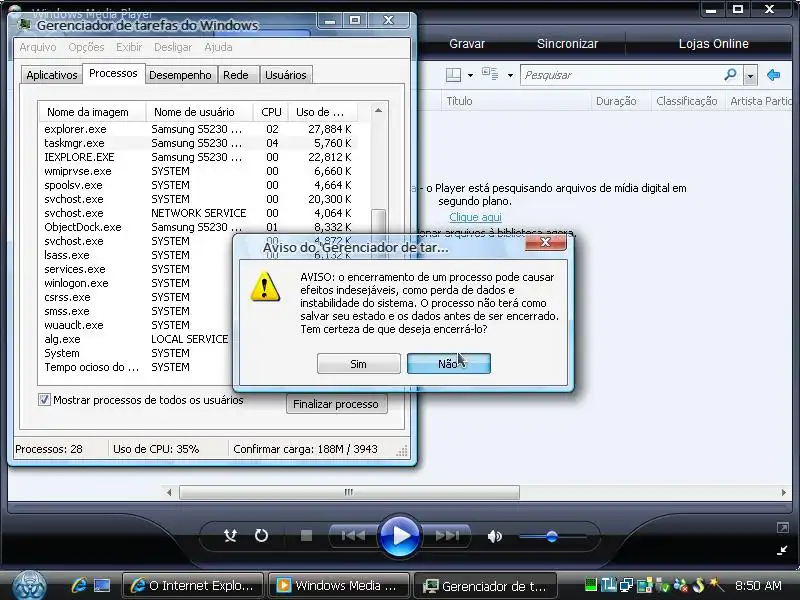Select the ObjectDock.exe process row
This screenshot has width=800, height=600.
click(198, 227)
